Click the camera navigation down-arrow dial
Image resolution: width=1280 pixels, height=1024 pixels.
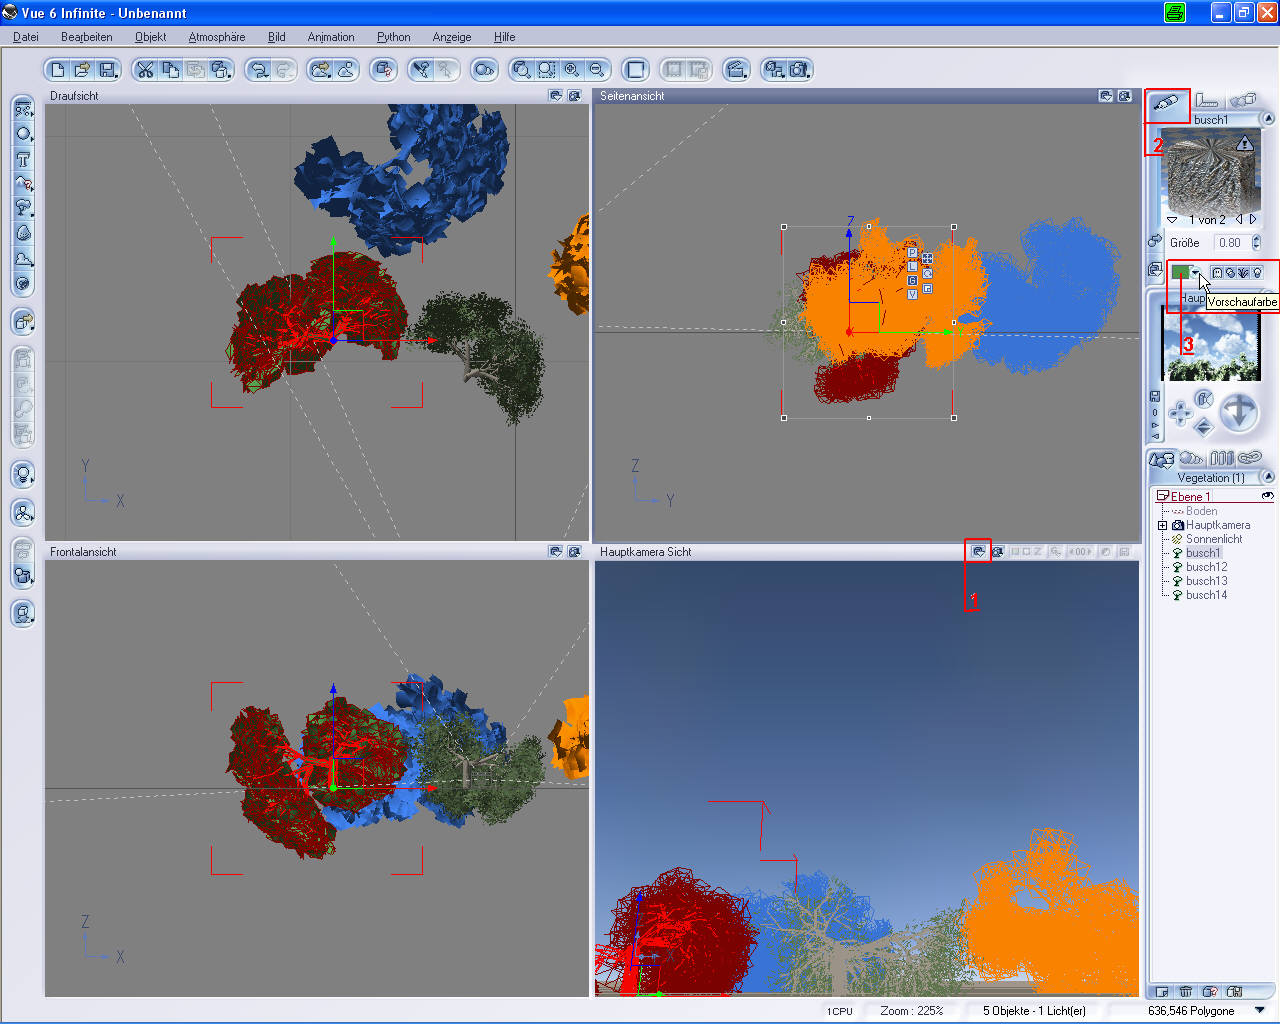pos(1239,410)
